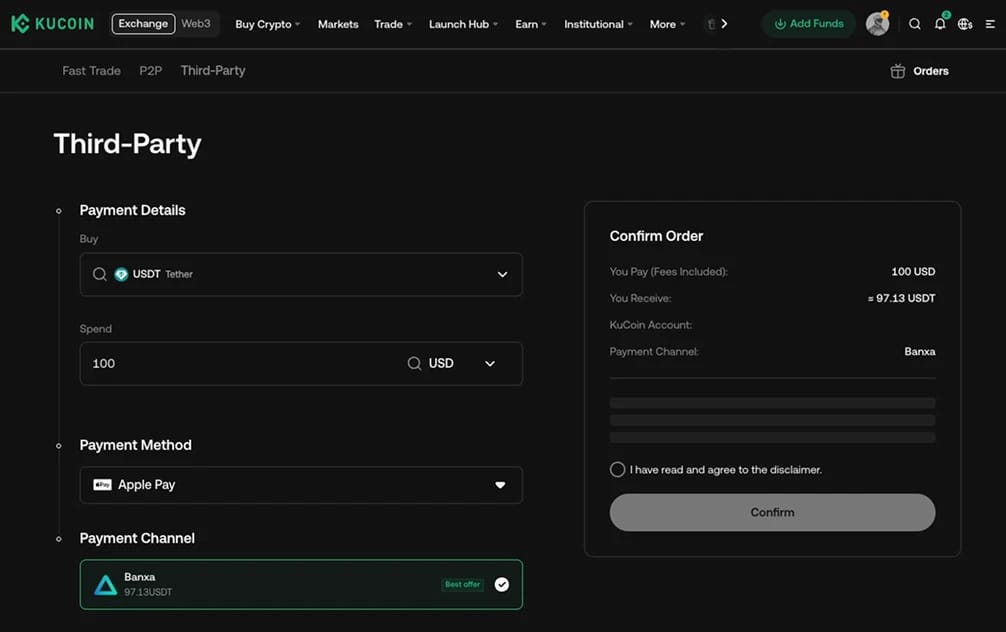This screenshot has width=1006, height=632.
Task: Switch to P2P tab
Action: [x=151, y=71]
